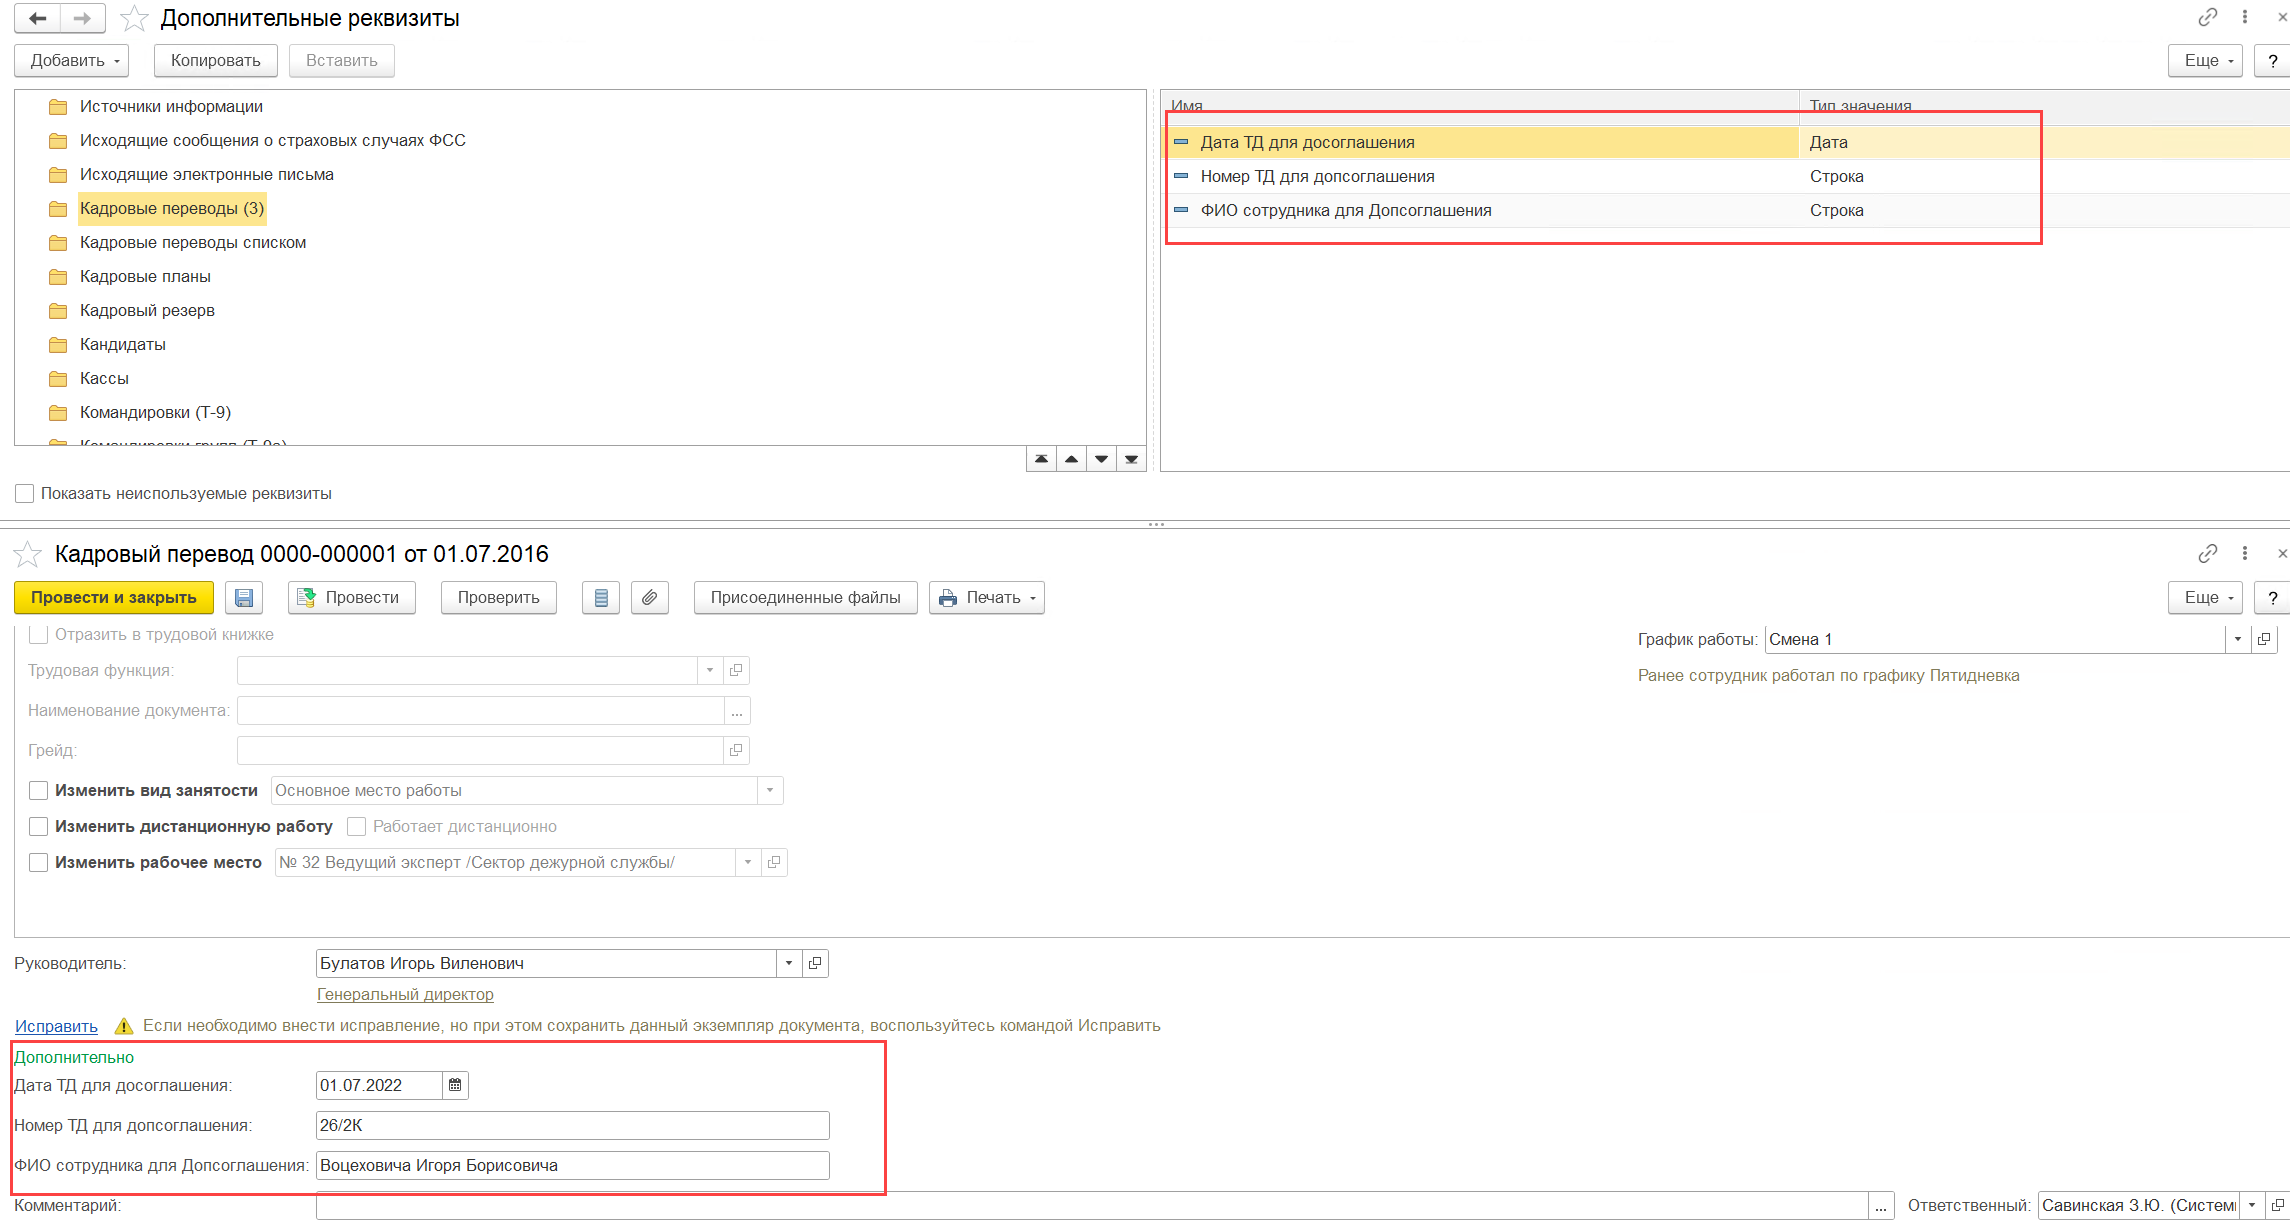Screen dimensions: 2290x1229
Task: Follow the Исправить link
Action: point(56,1026)
